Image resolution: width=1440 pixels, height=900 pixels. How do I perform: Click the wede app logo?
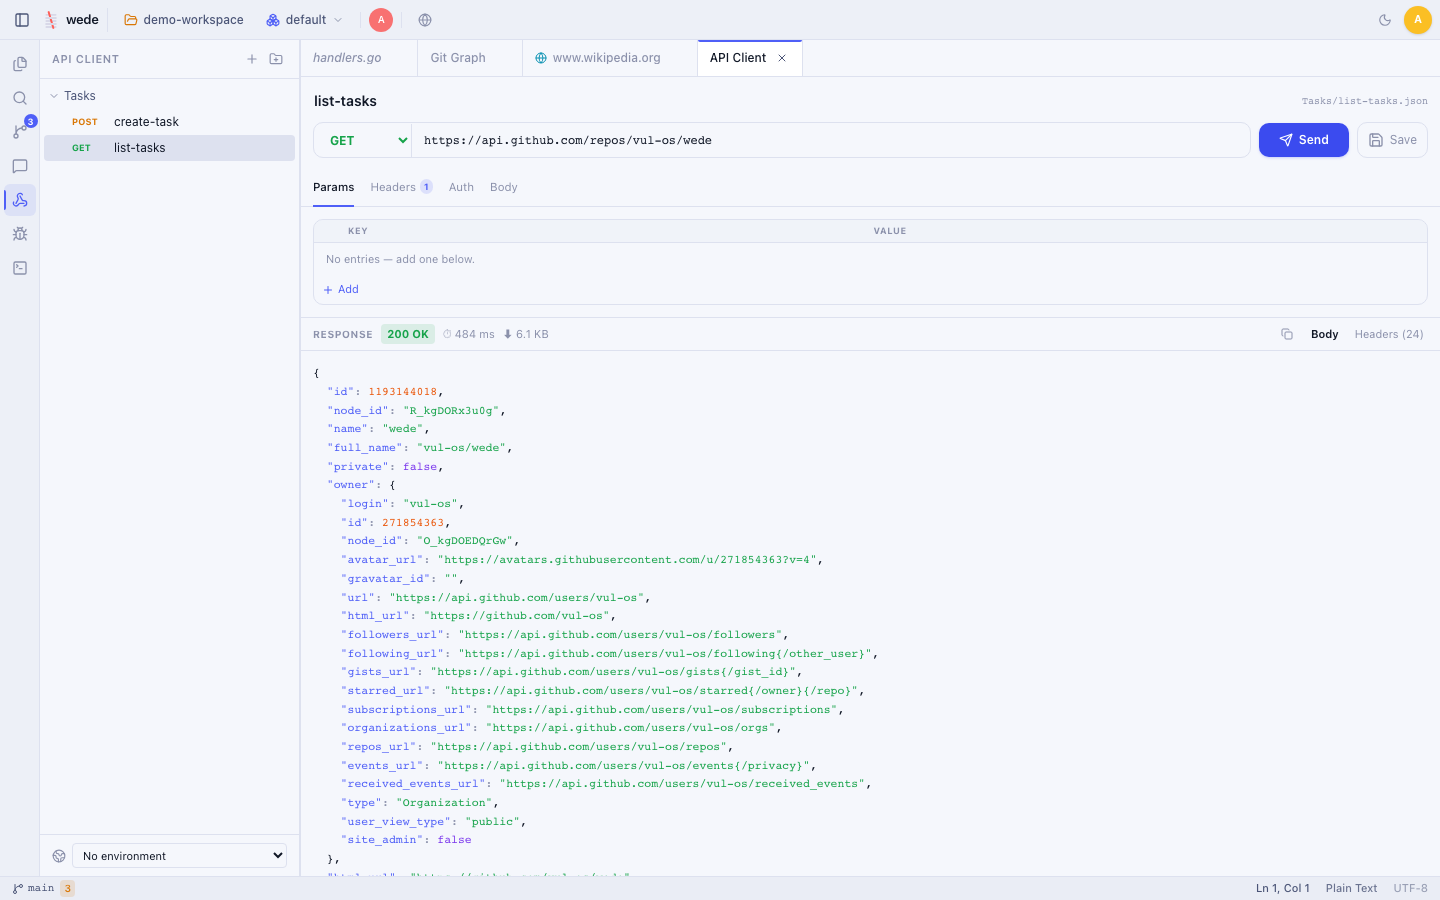[x=51, y=20]
